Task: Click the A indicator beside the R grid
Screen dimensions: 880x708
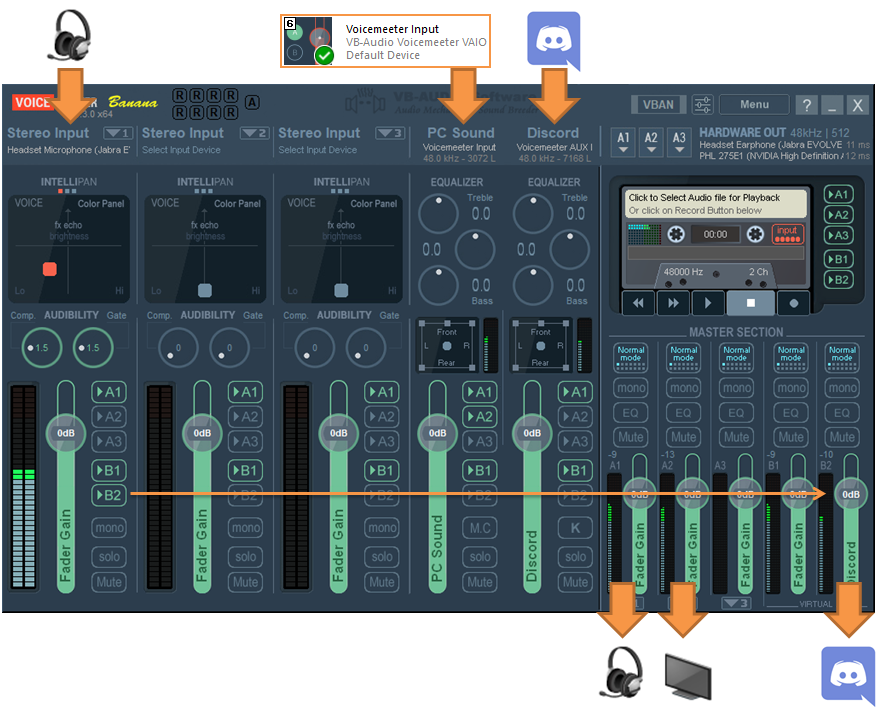Action: 252,102
